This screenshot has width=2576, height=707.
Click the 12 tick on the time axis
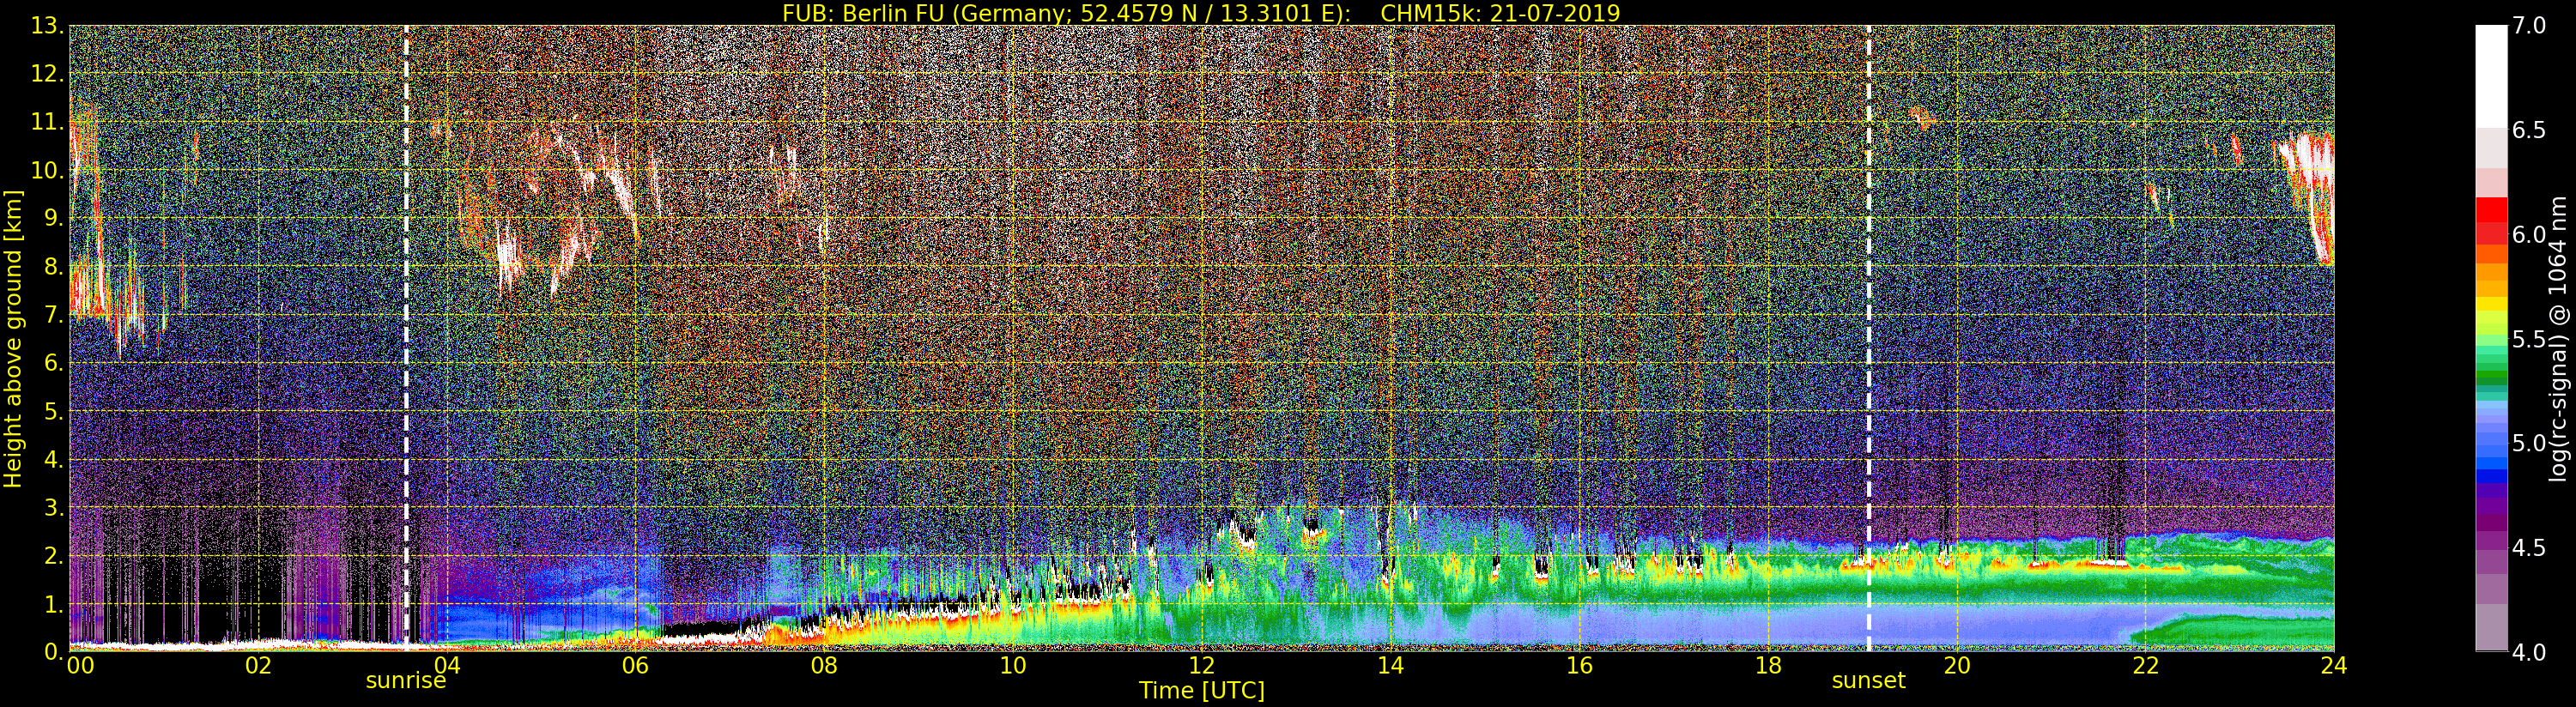pos(1201,666)
